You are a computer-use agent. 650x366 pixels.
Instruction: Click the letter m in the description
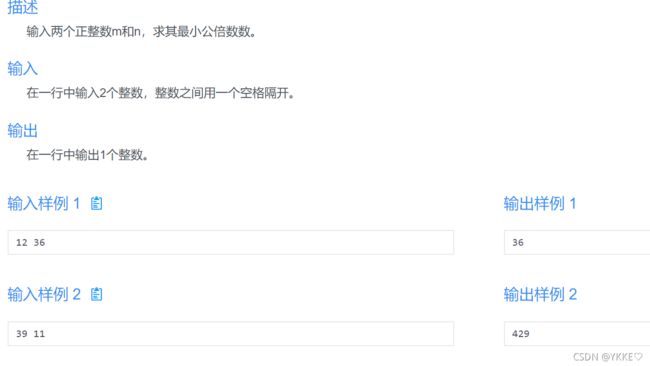pyautogui.click(x=116, y=32)
